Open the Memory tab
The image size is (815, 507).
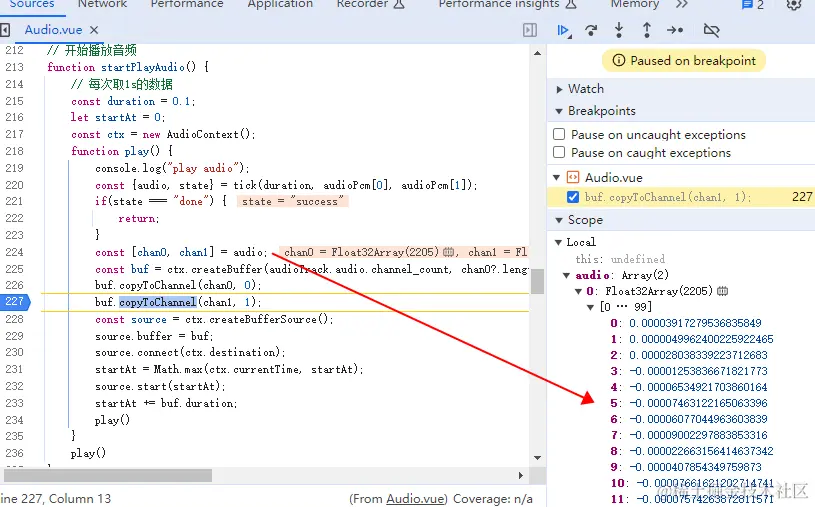point(635,4)
